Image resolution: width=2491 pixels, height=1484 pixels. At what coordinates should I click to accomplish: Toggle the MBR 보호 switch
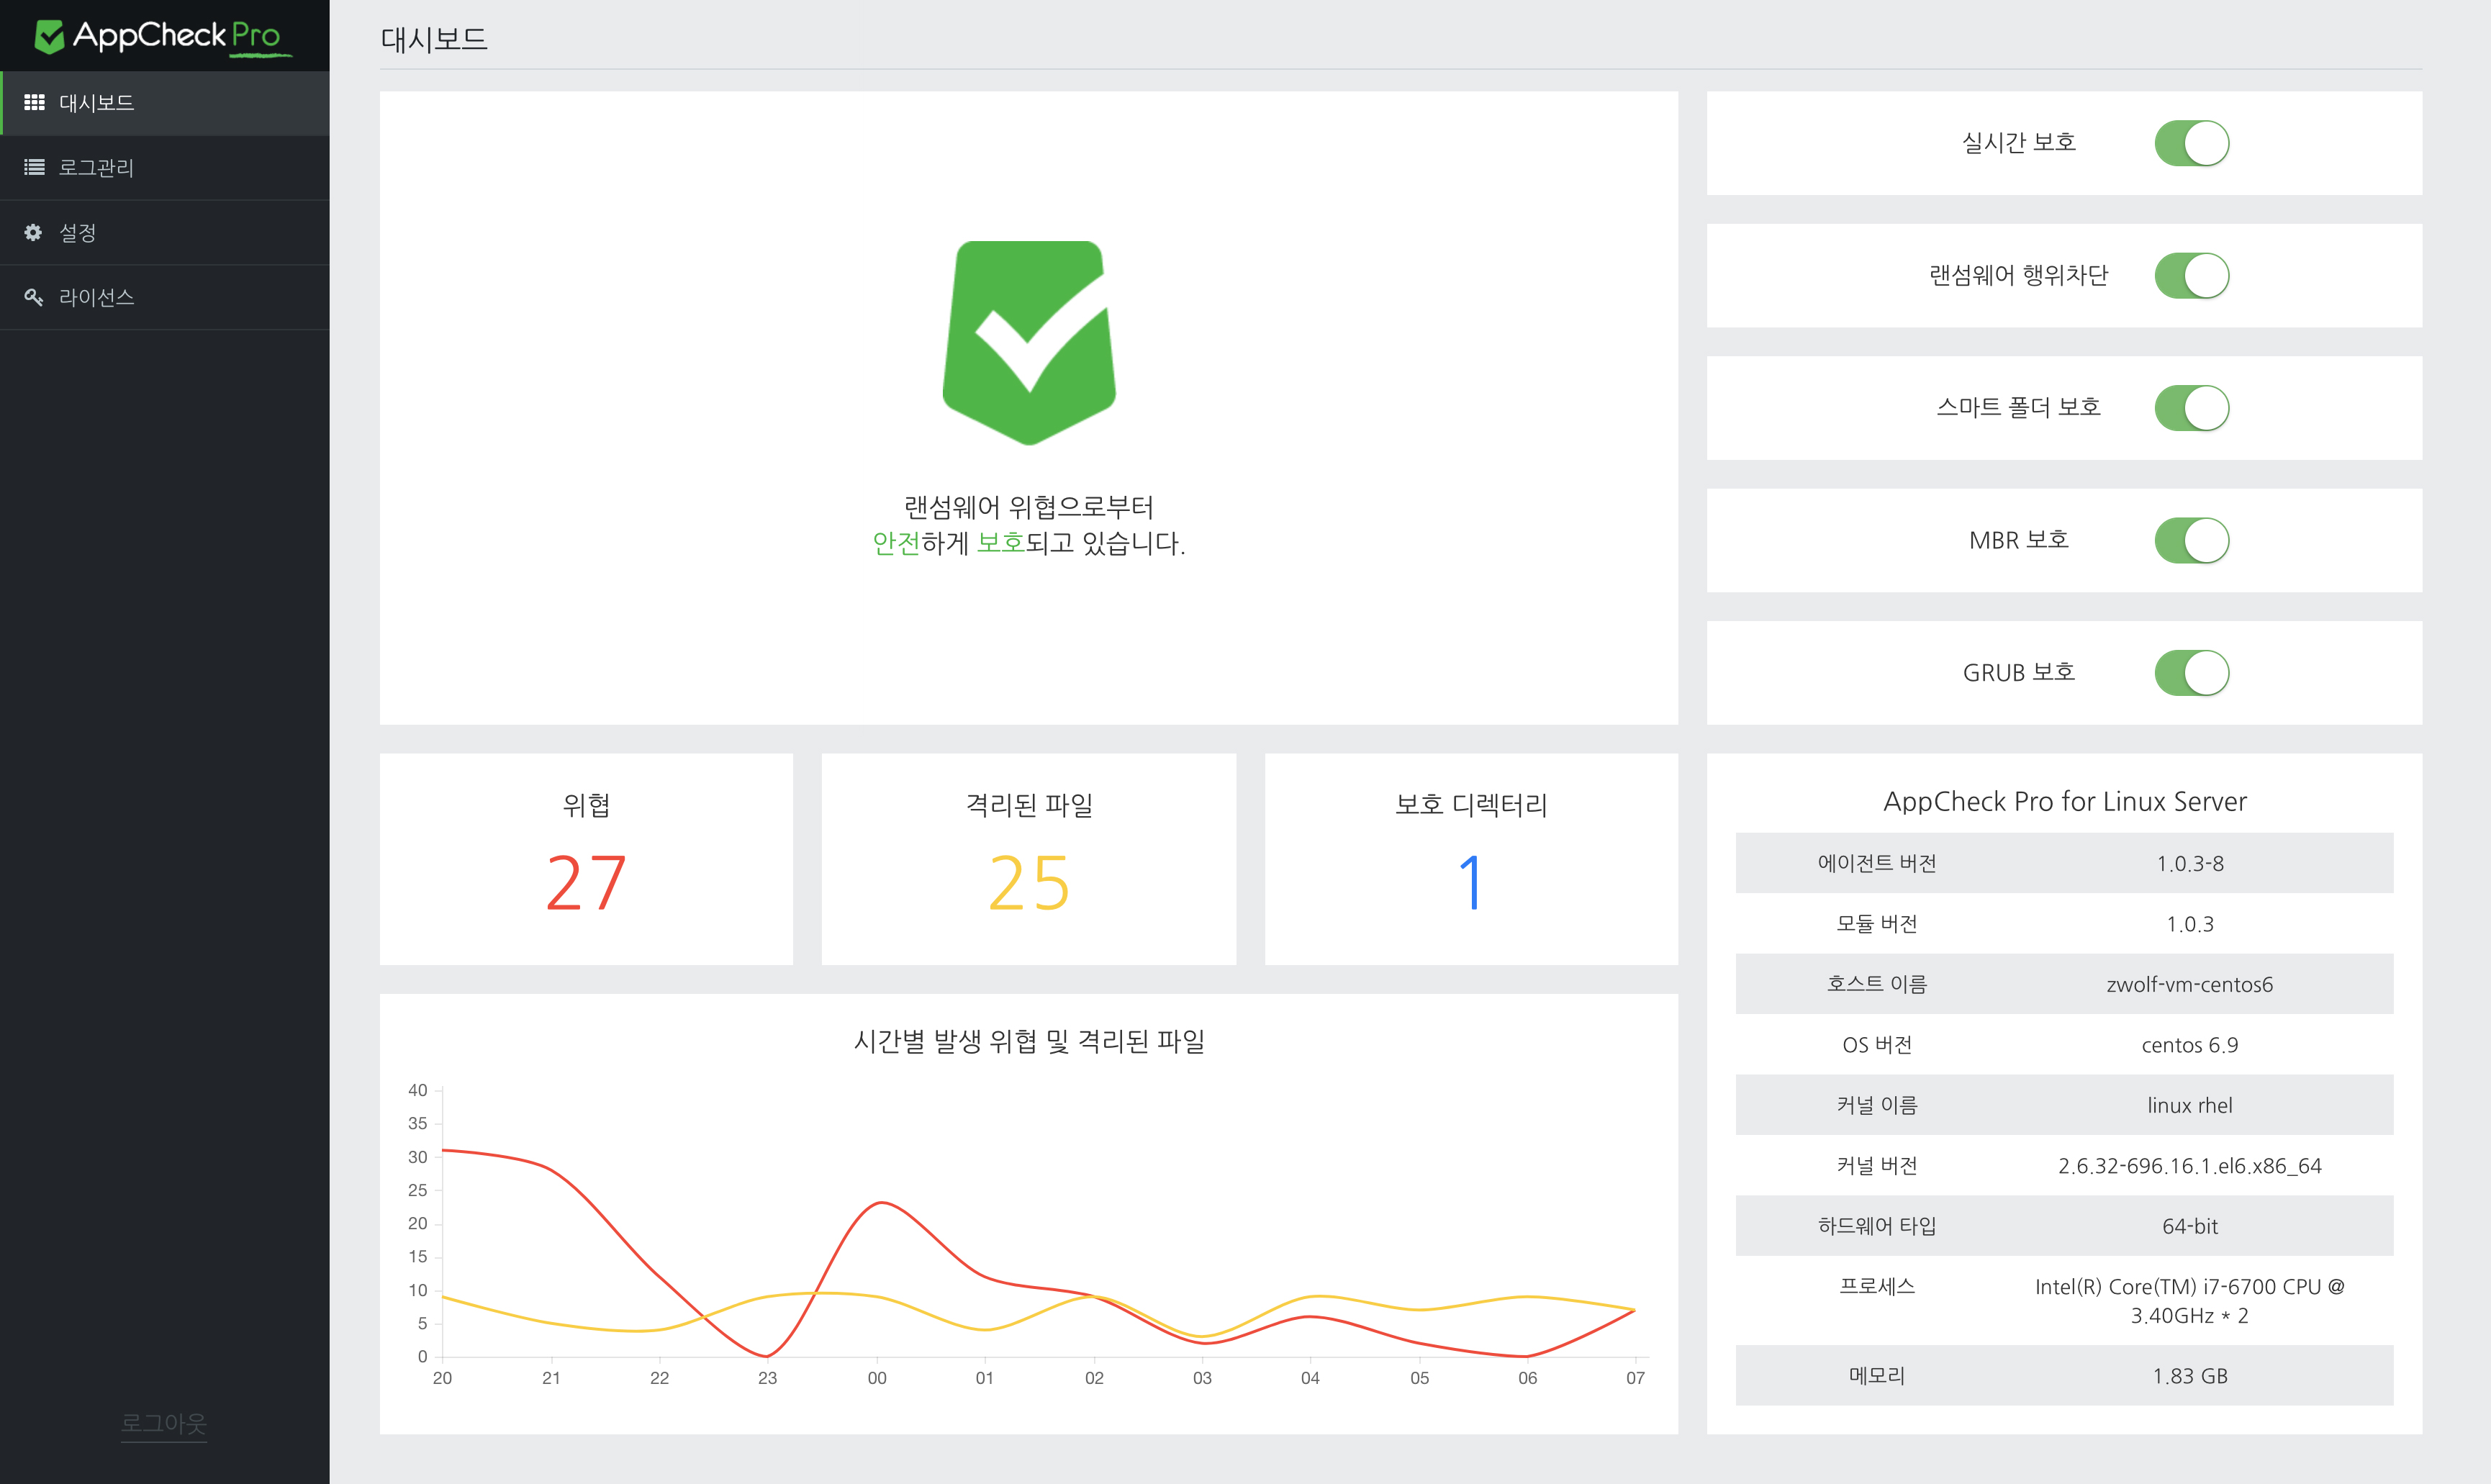(2191, 541)
